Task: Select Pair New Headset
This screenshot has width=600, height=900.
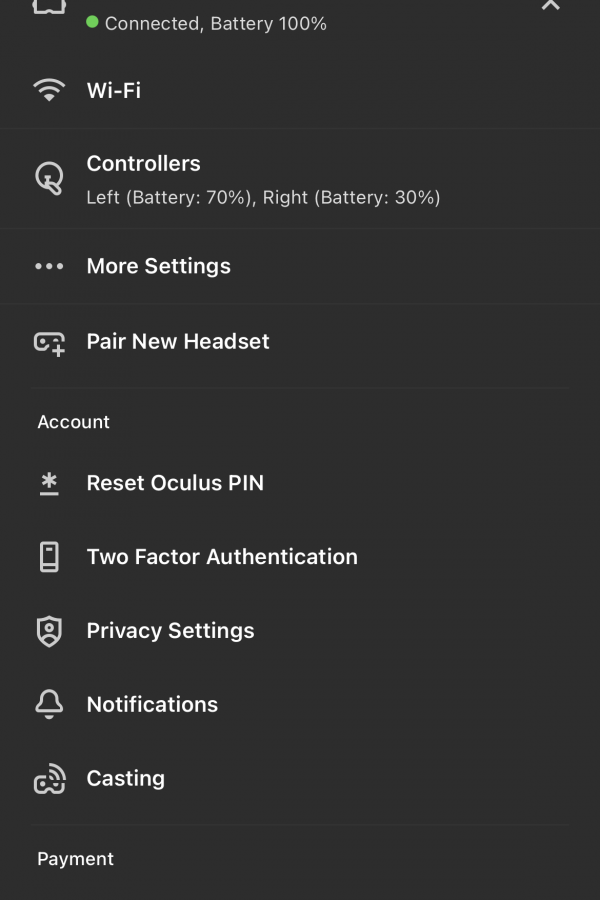Action: tap(300, 342)
